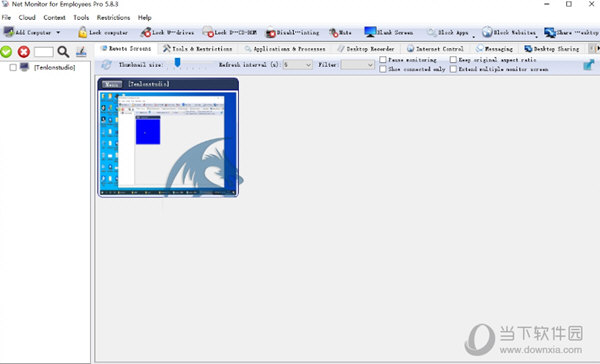The width and height of the screenshot is (600, 364).
Task: Switch to the Messaging tab
Action: point(494,49)
